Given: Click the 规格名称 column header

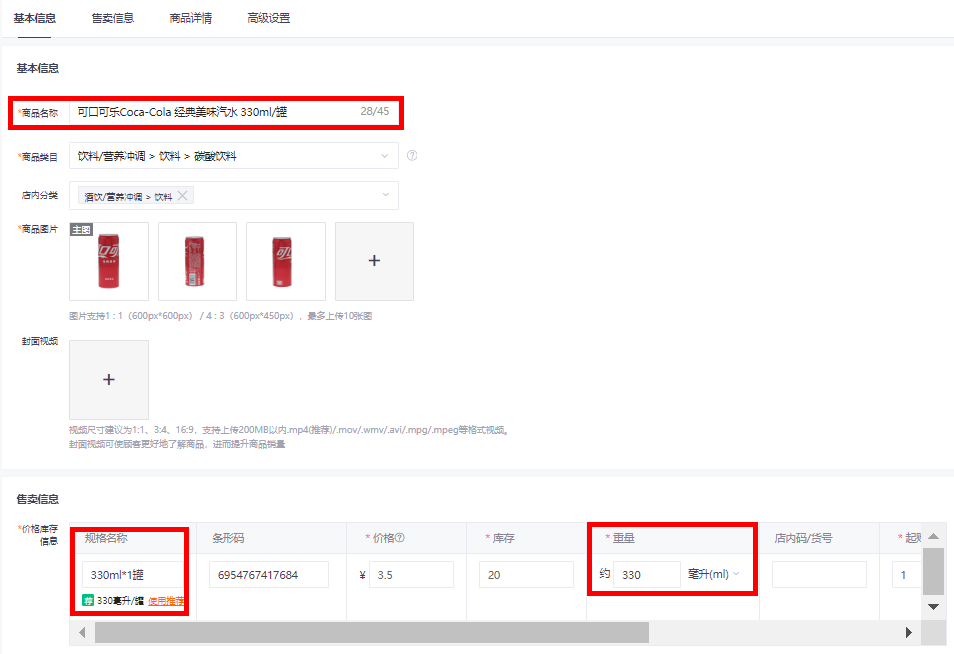Looking at the screenshot, I should pyautogui.click(x=106, y=538).
